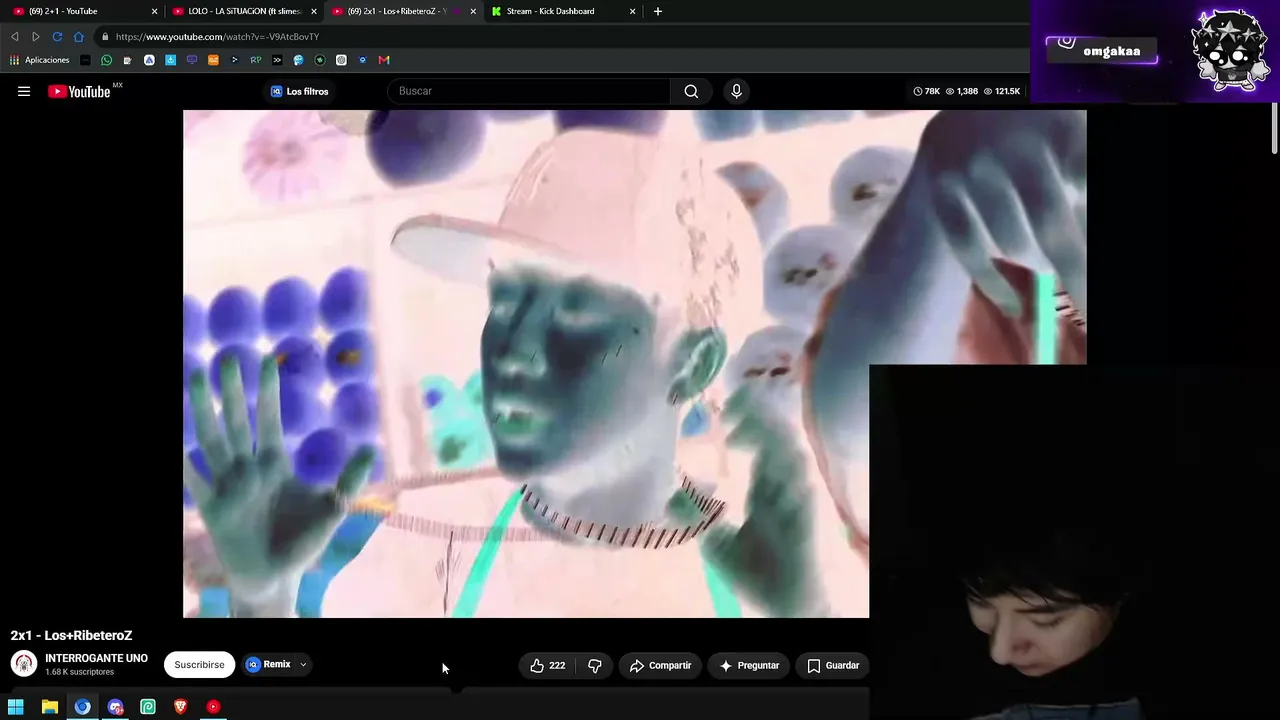Open the Brave browser taskbar icon
1280x720 pixels.
181,707
